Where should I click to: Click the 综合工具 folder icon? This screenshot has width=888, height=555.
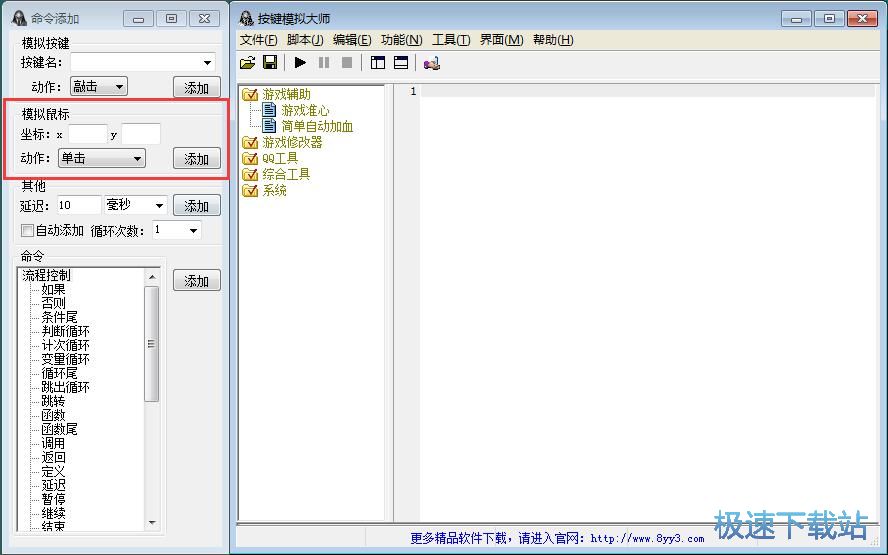pyautogui.click(x=250, y=174)
